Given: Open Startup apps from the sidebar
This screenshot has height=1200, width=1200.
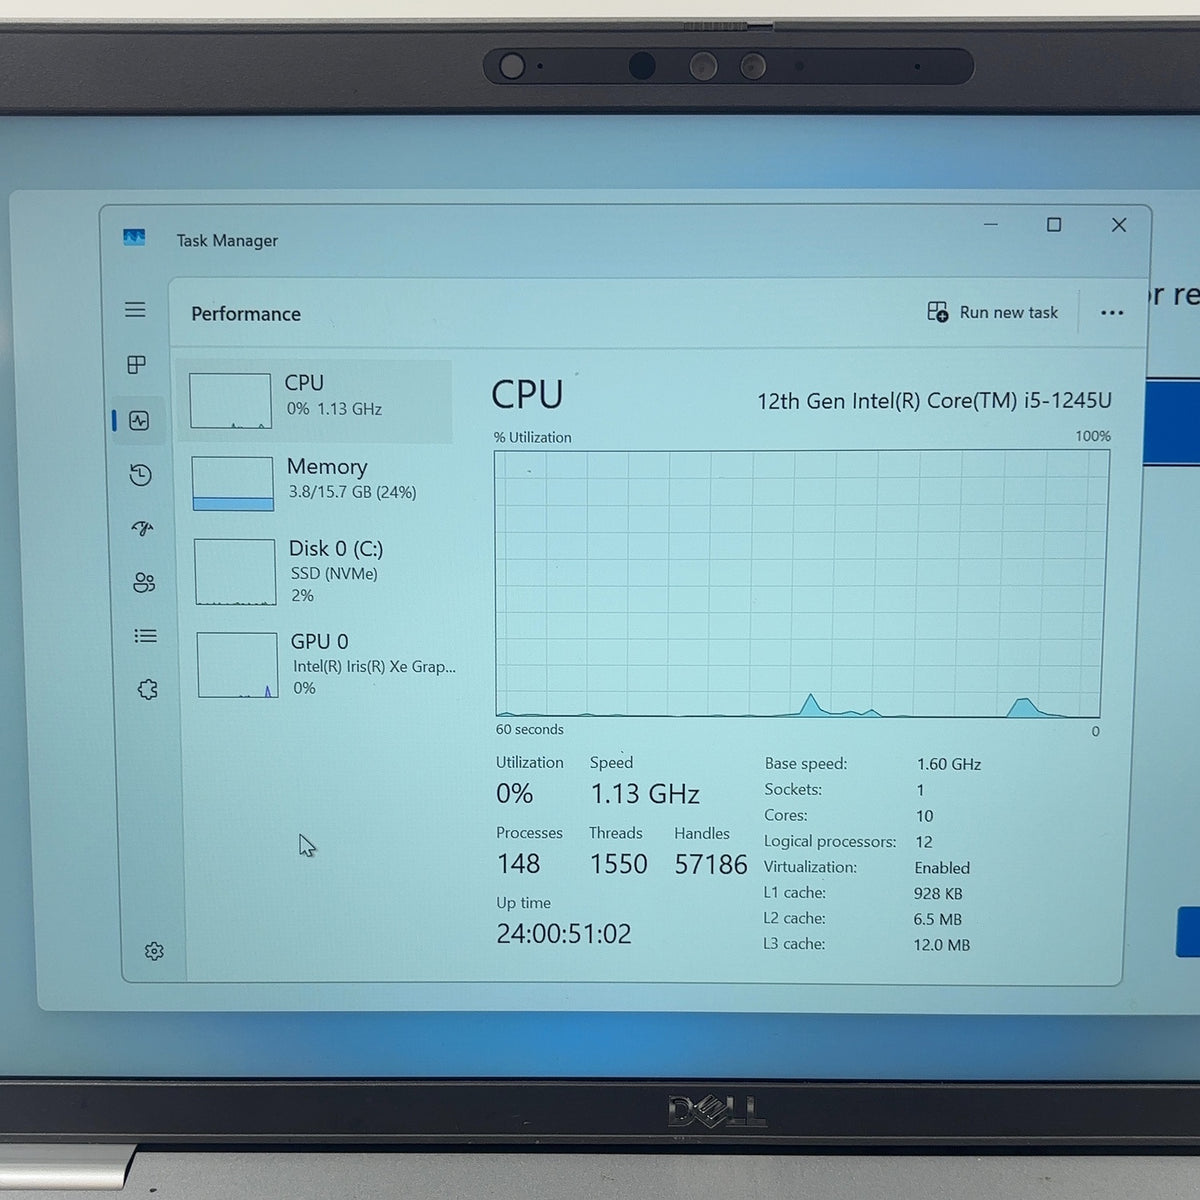Looking at the screenshot, I should click(142, 528).
